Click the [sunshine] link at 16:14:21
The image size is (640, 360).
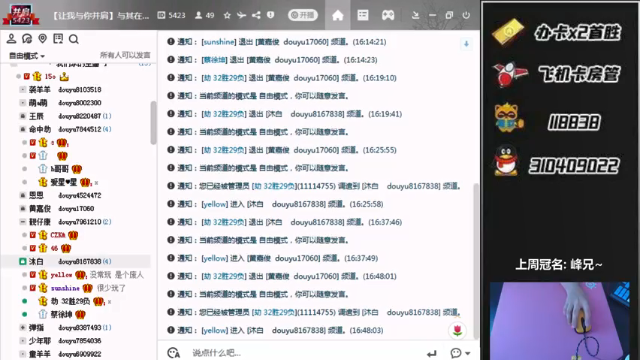218,42
